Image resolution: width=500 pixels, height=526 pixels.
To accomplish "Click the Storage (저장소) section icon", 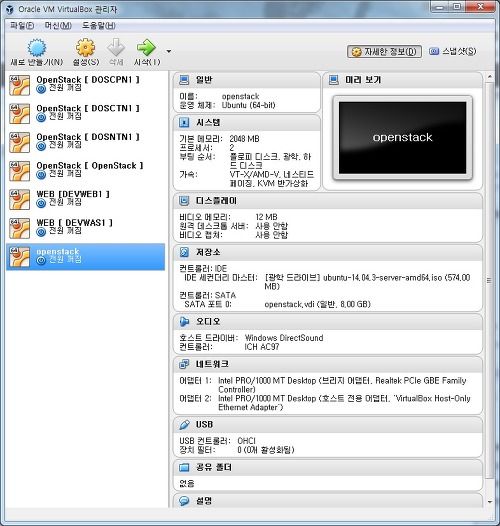I will tap(184, 252).
